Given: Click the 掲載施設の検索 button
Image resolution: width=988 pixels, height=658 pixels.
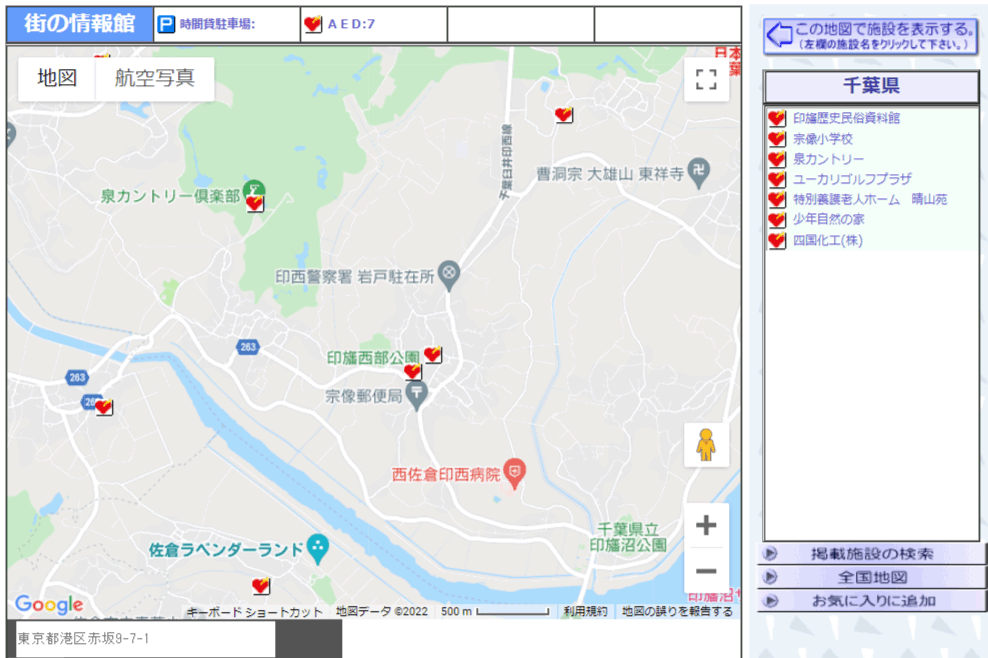Looking at the screenshot, I should 871,554.
